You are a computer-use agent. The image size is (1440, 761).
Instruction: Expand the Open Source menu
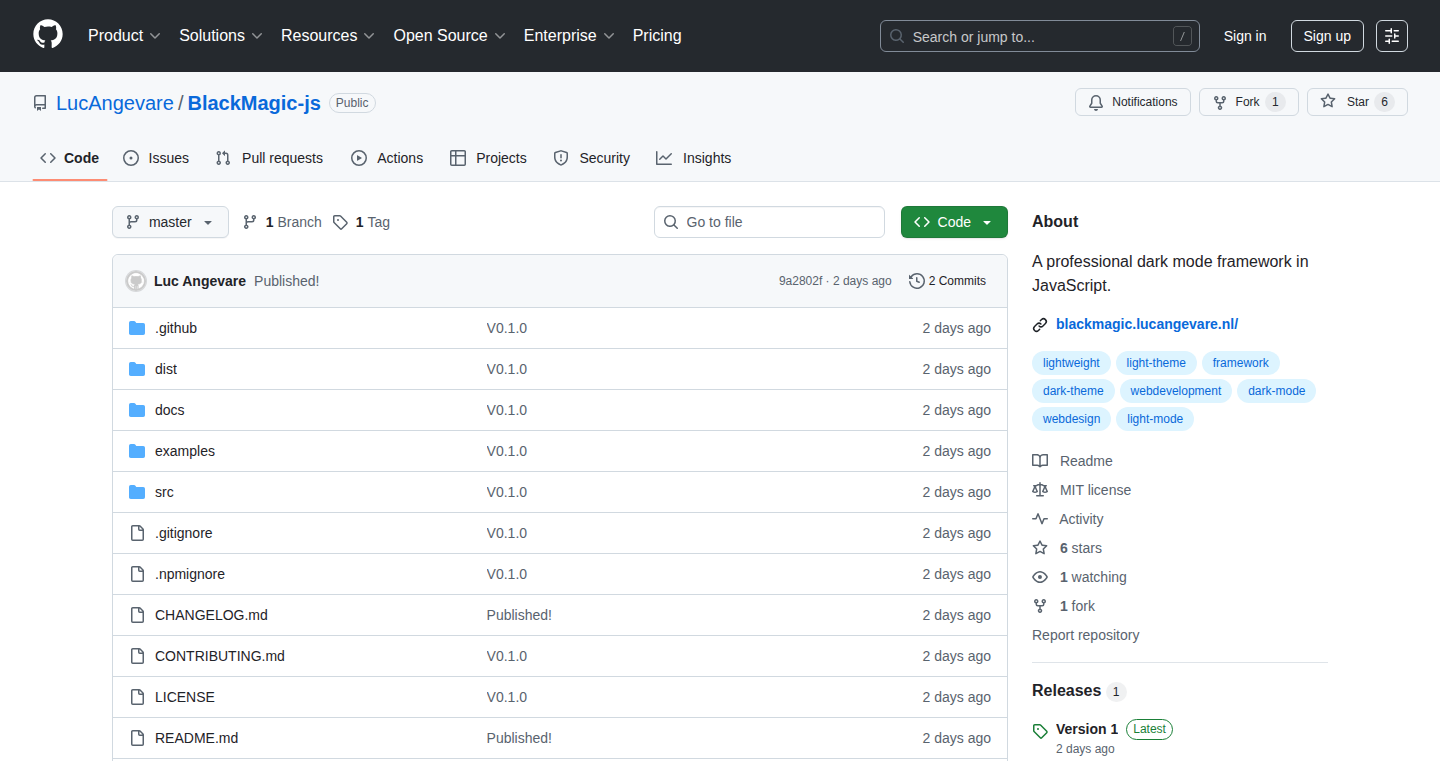click(449, 35)
